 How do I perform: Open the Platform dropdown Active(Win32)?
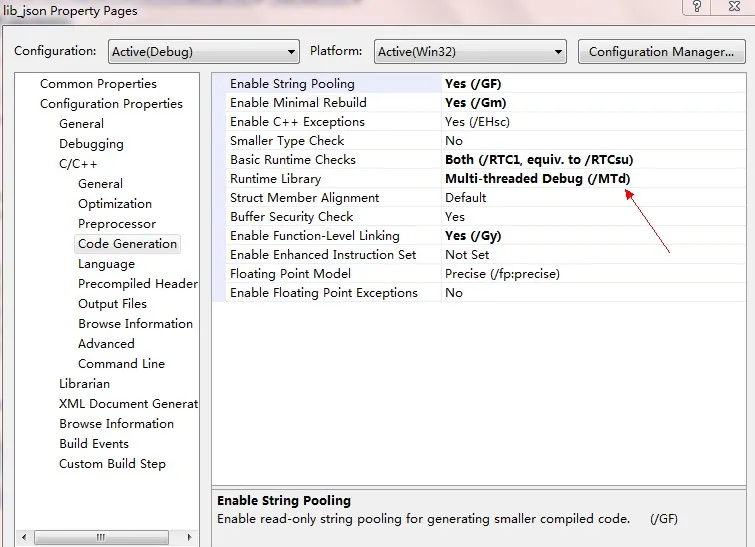point(470,52)
